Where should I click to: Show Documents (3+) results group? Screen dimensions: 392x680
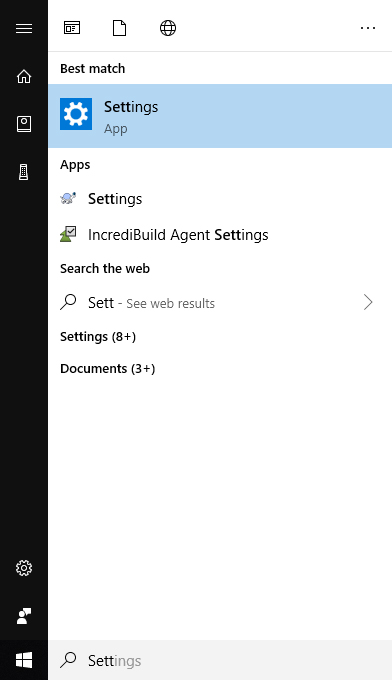tap(108, 369)
